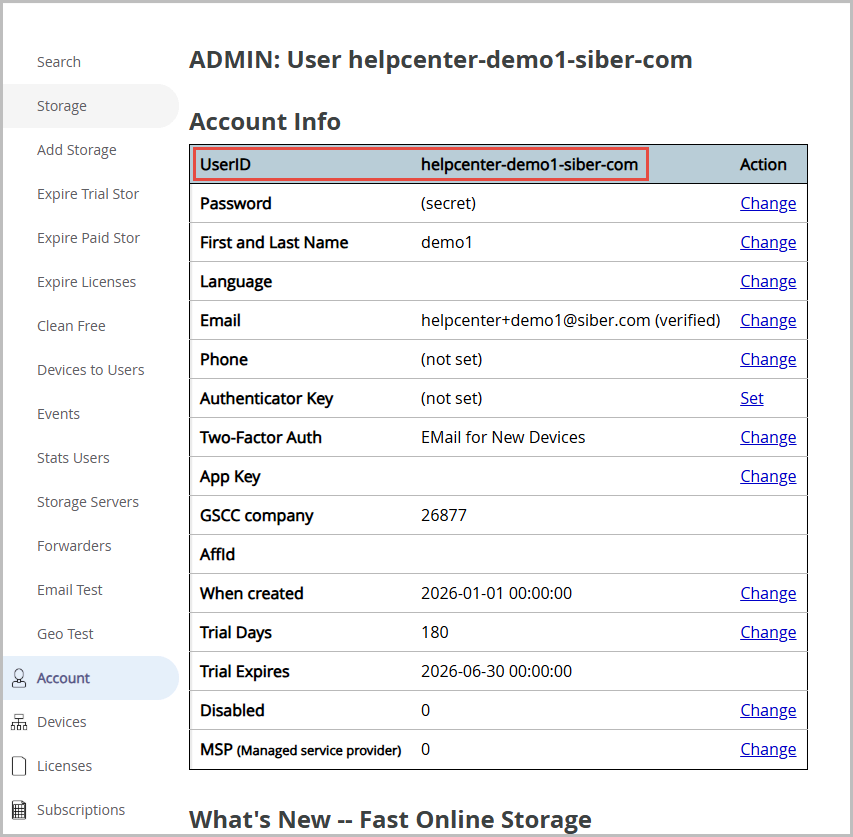The width and height of the screenshot is (853, 837).
Task: Select Storage in the sidebar
Action: [62, 106]
